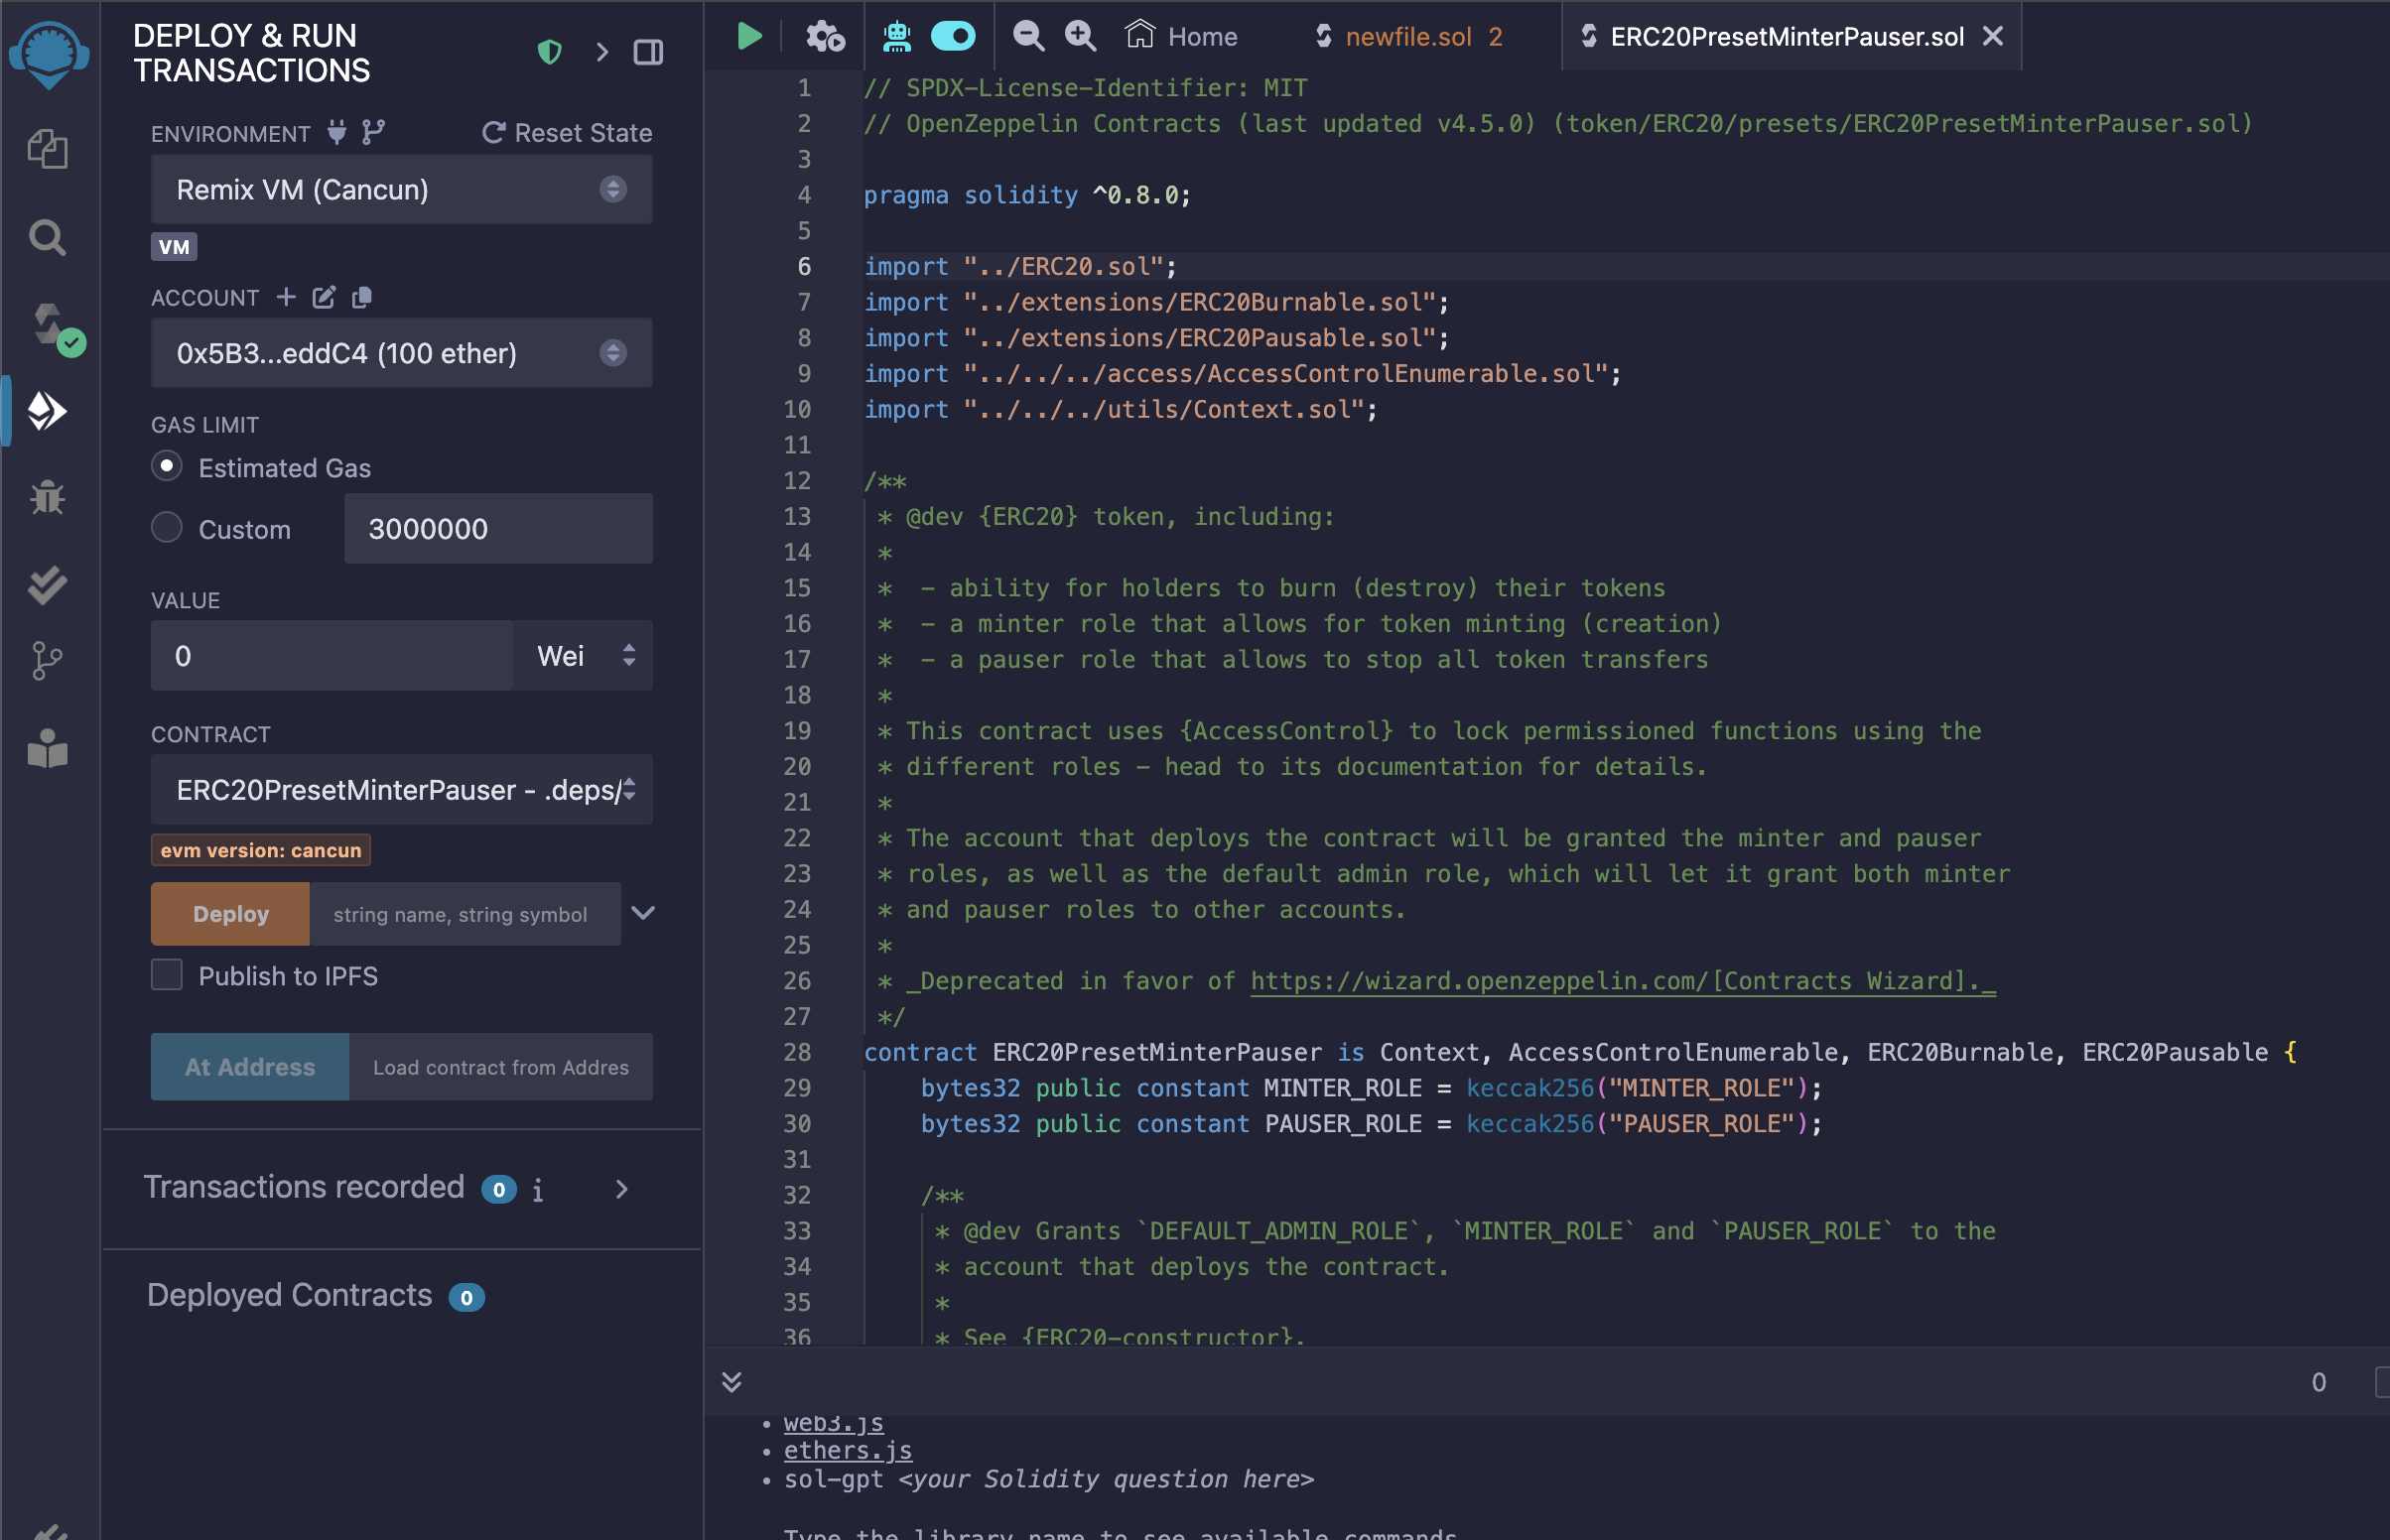Viewport: 2390px width, 1540px height.
Task: Click the orange Deploy button
Action: point(230,914)
